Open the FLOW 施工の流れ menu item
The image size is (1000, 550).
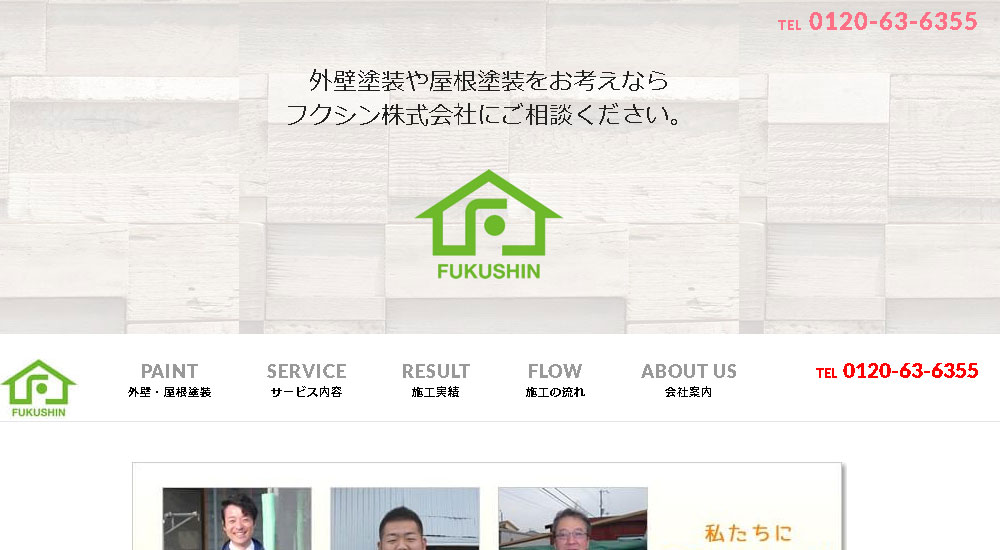[555, 380]
